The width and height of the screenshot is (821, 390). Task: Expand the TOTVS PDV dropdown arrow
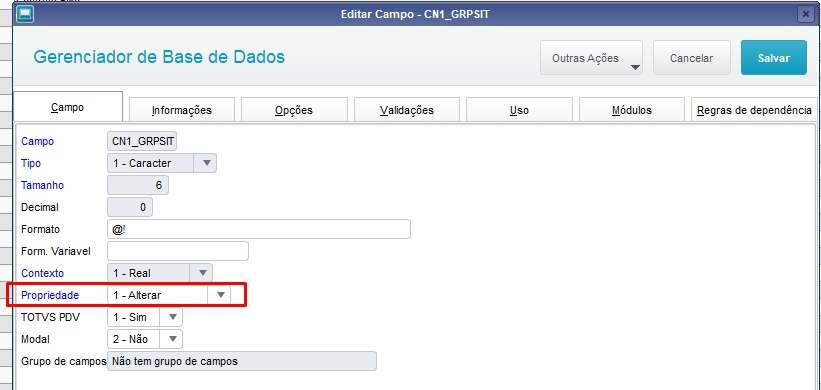click(x=172, y=317)
